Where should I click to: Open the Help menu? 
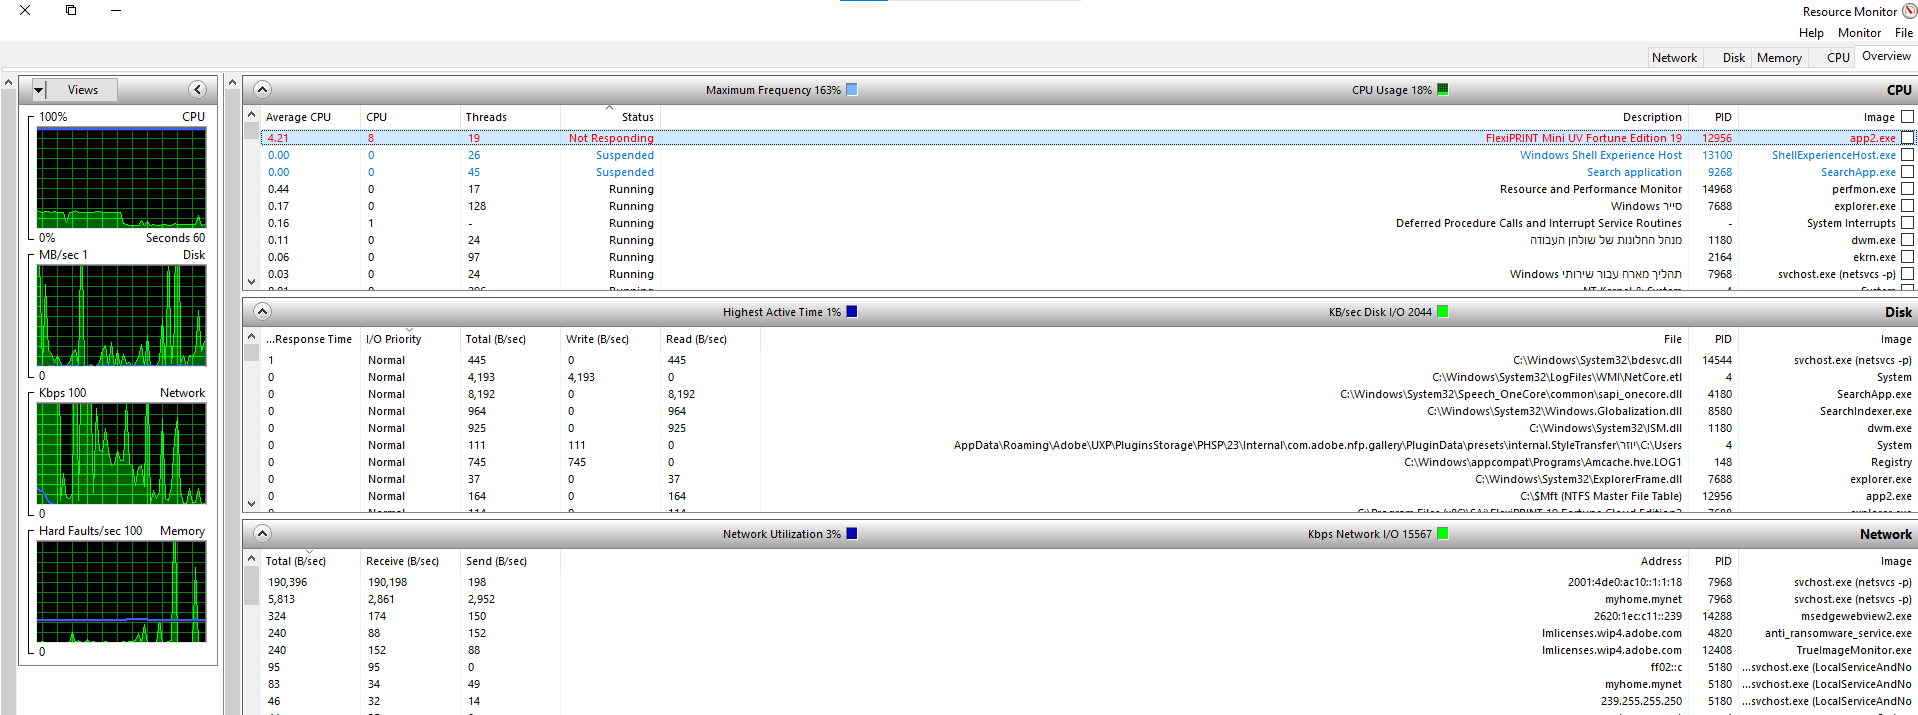pos(1811,33)
